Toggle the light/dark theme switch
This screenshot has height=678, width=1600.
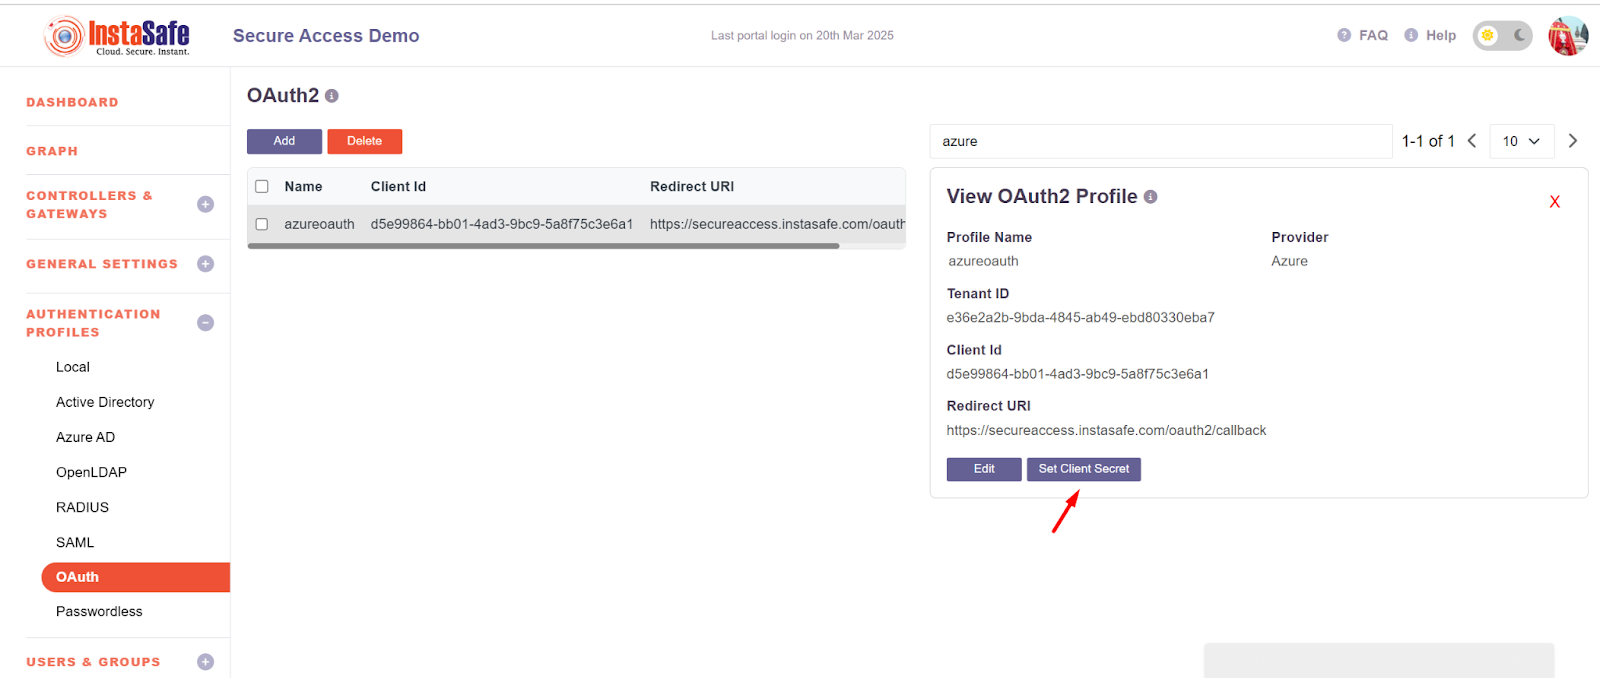coord(1502,36)
